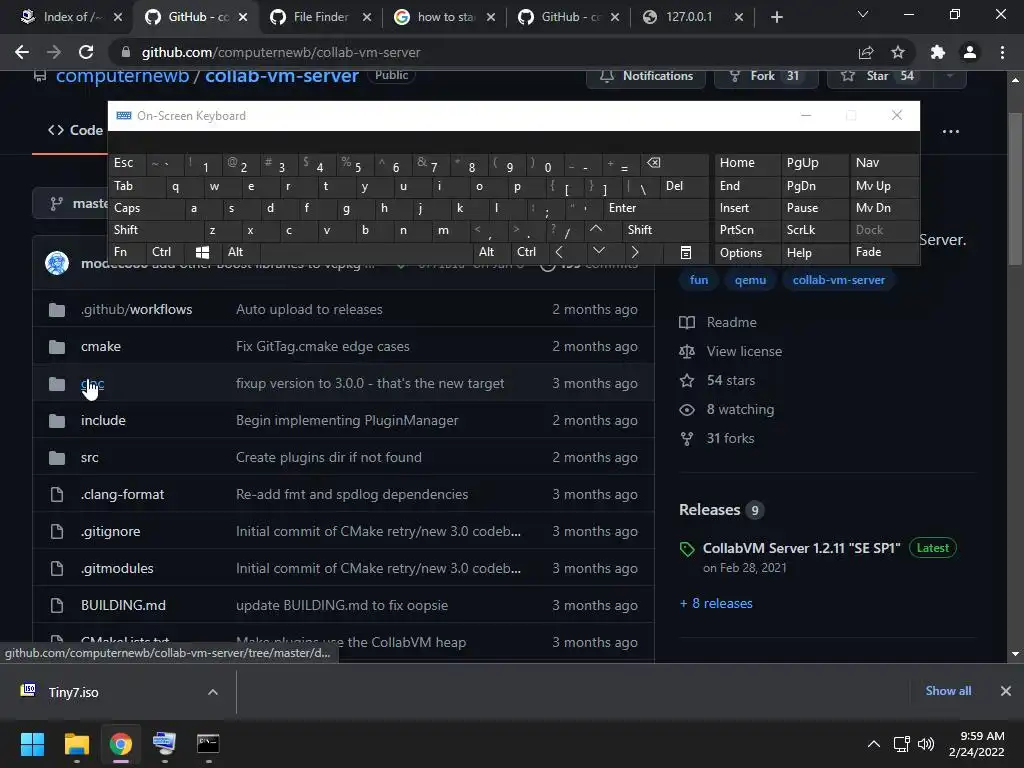
Task: Toggle ScrLk on the On-Screen Keyboard
Action: pos(813,230)
